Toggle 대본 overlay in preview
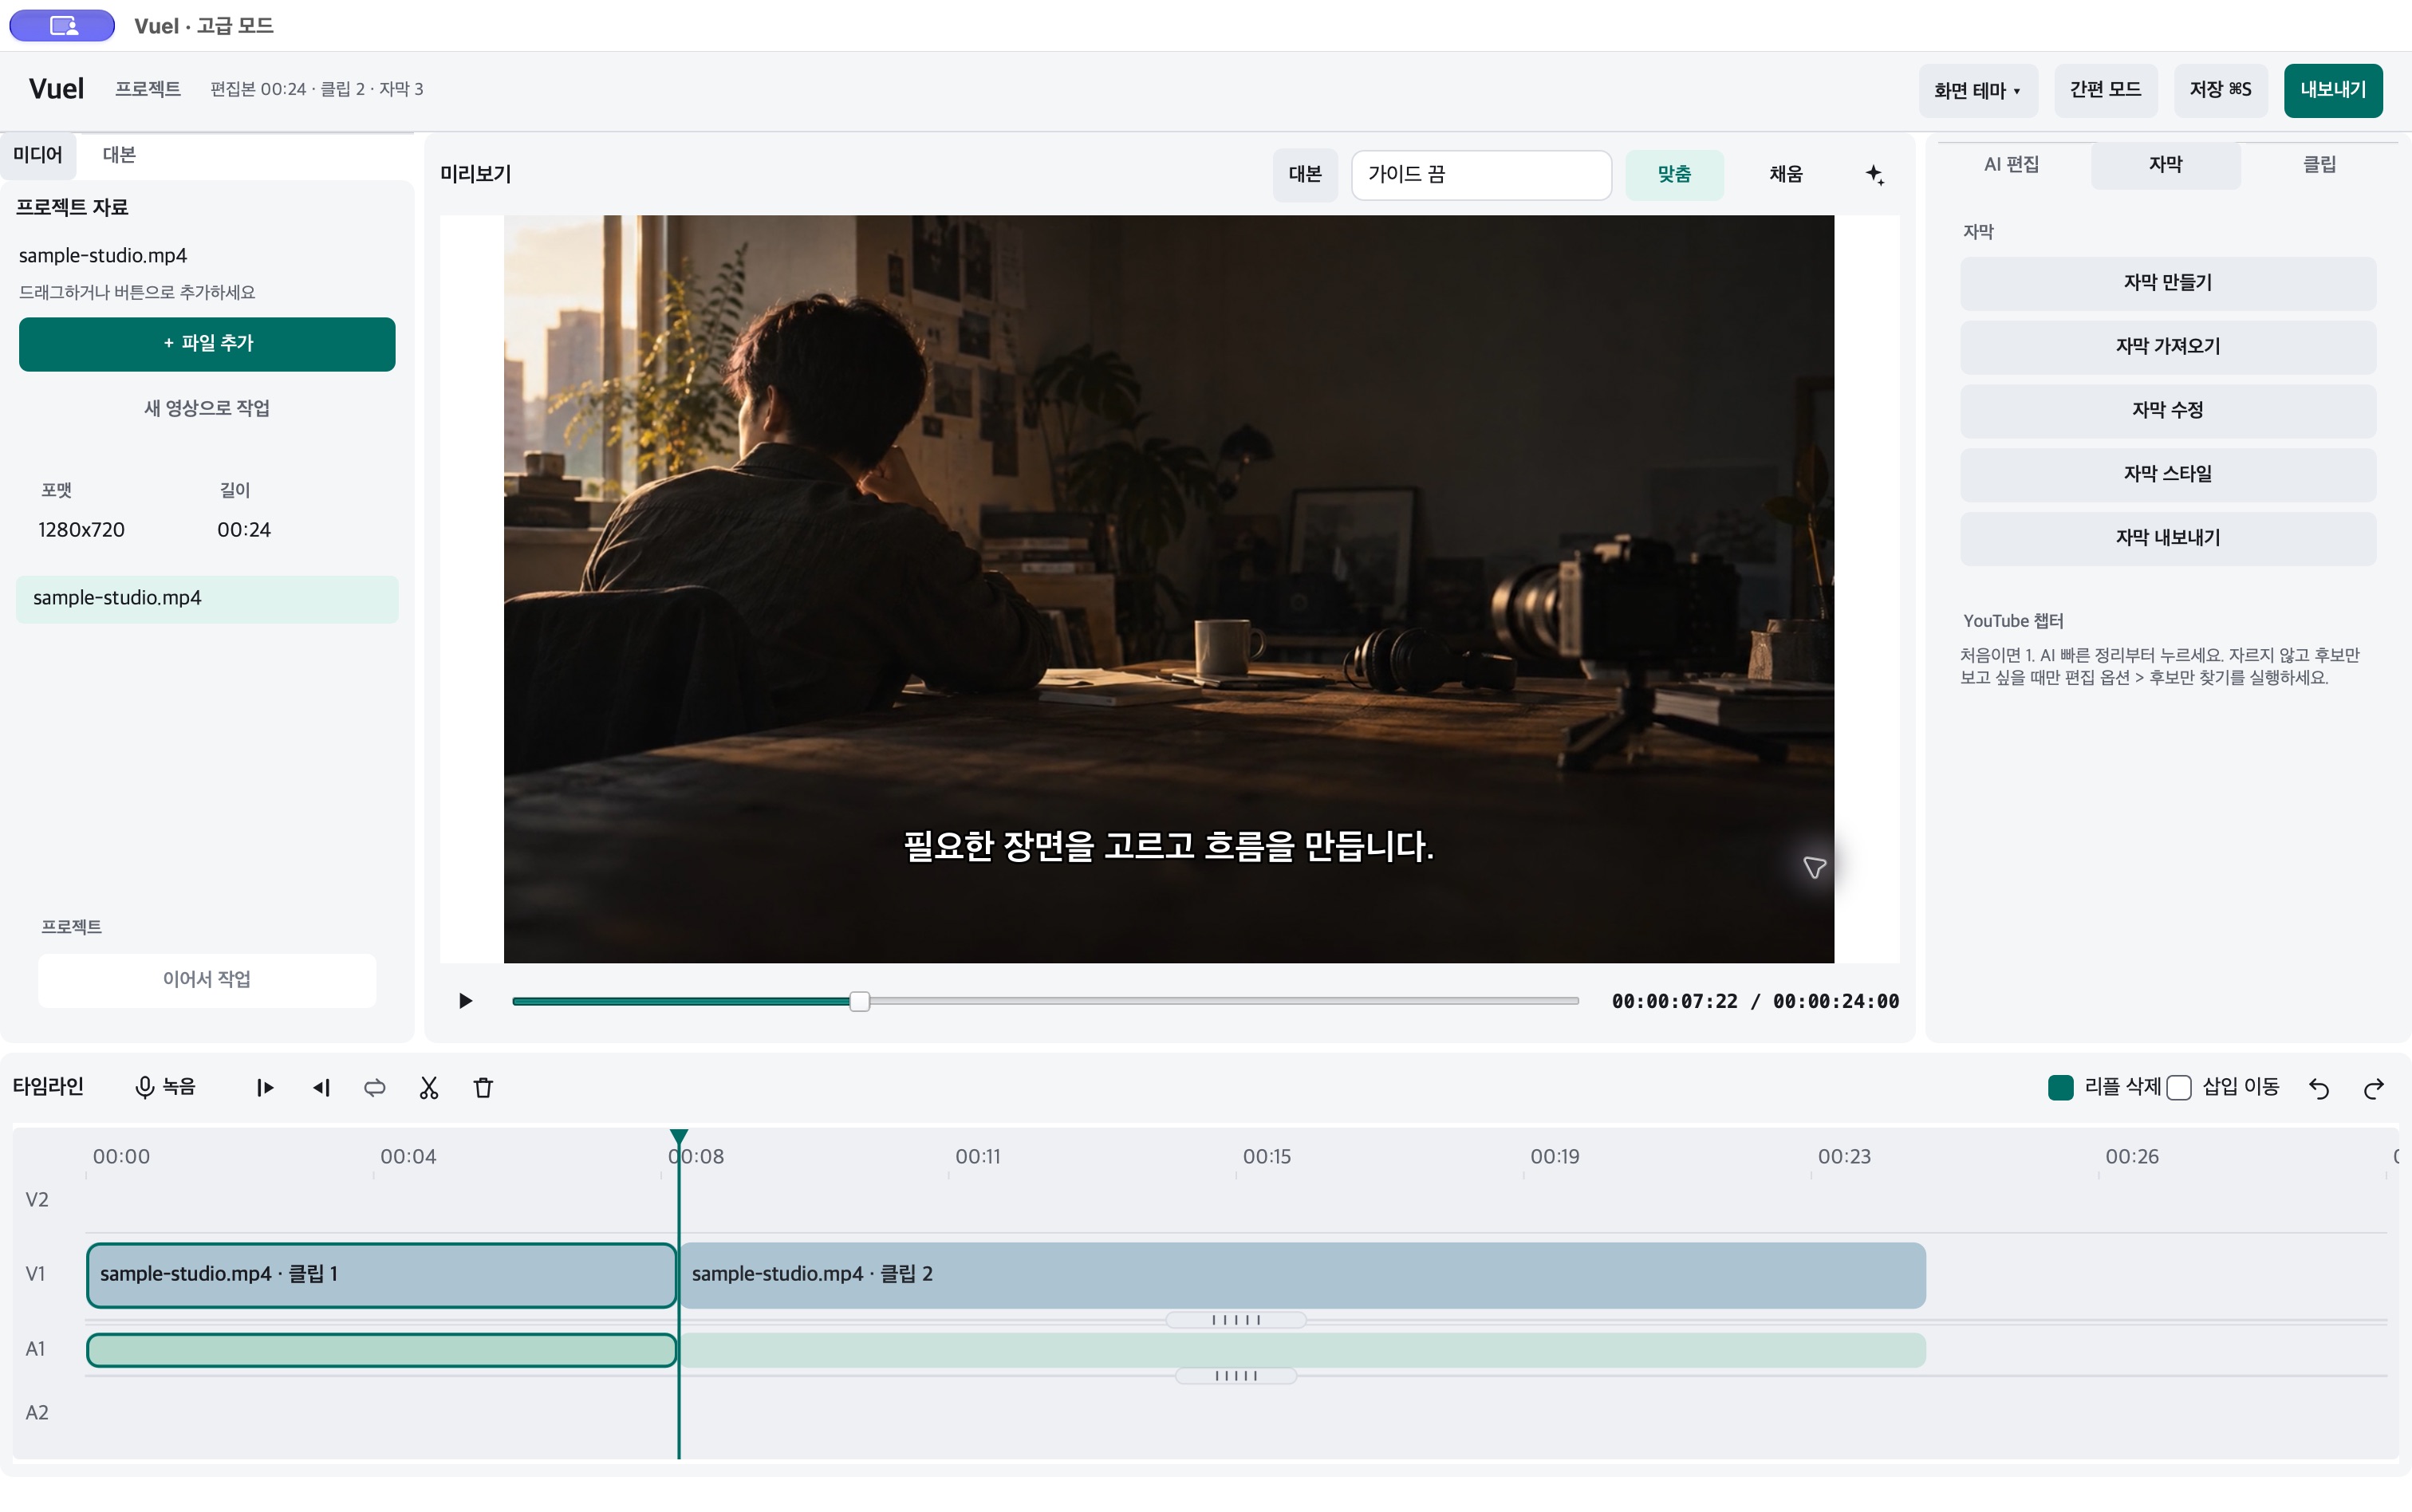This screenshot has height=1512, width=2412. pyautogui.click(x=1305, y=175)
